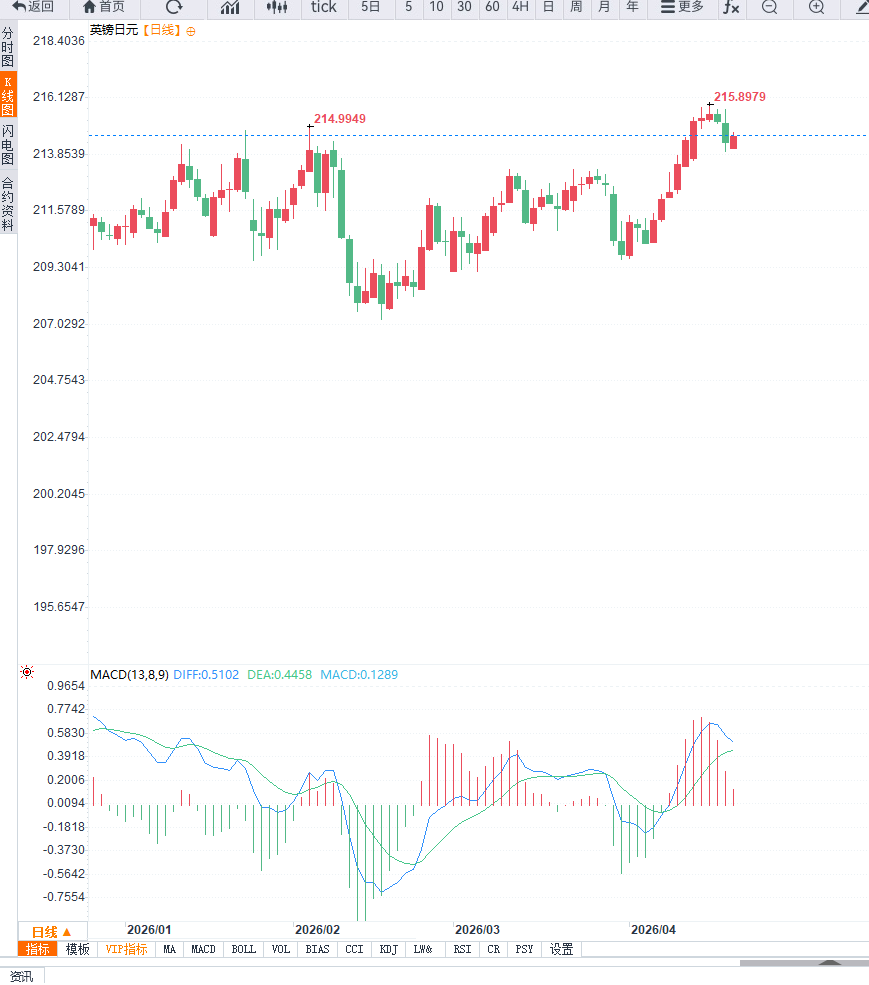Click the 返回 back arrow button

tap(33, 7)
